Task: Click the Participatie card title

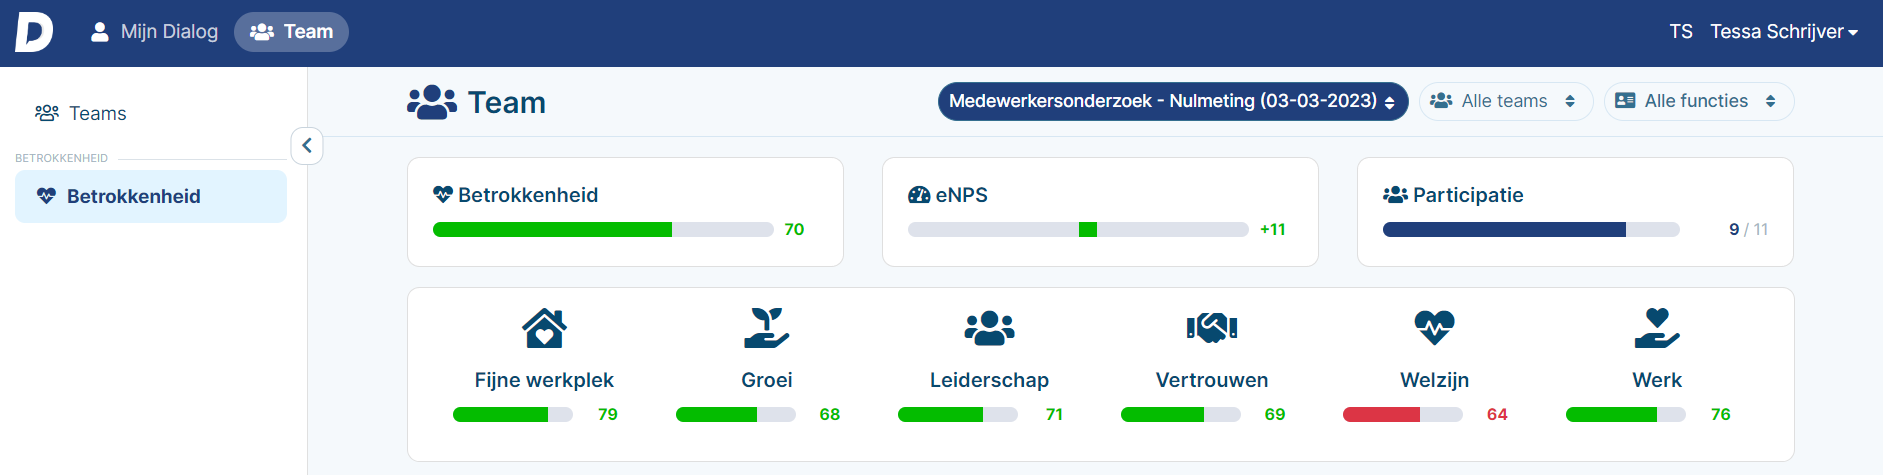Action: 1468,195
